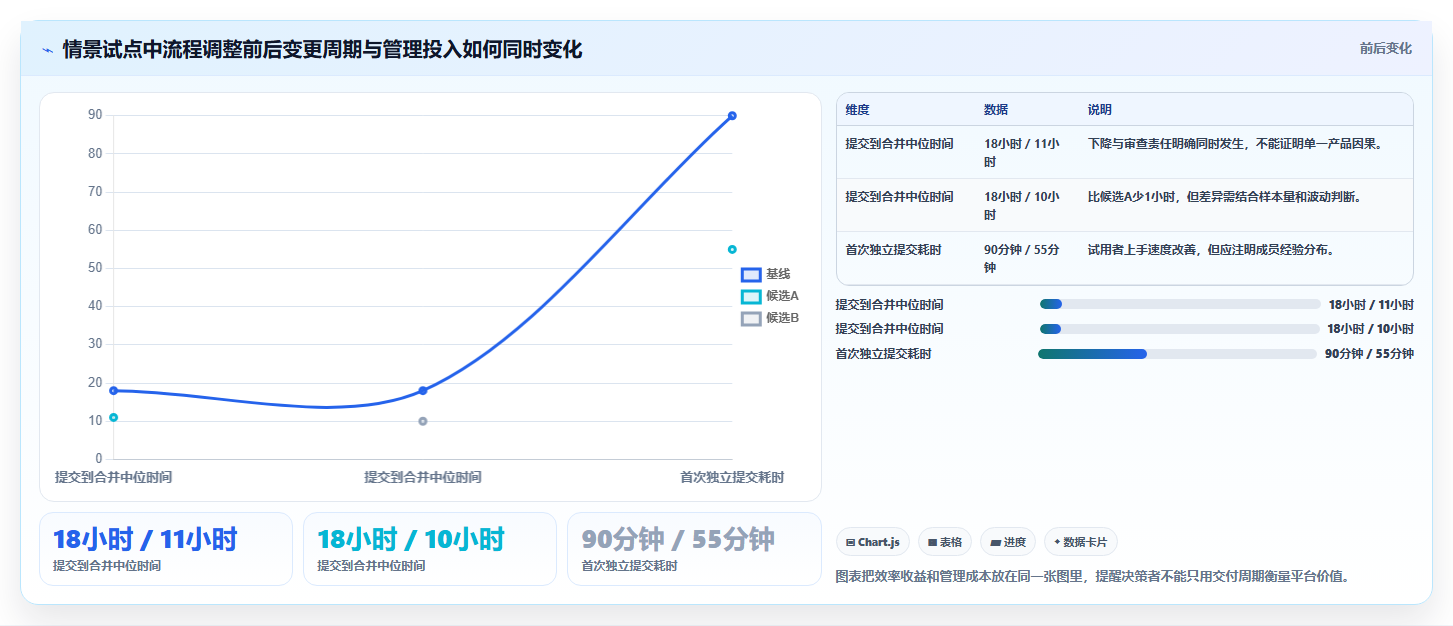Click the 首次独立提交耗时 progress row label
The width and height of the screenshot is (1453, 626).
[883, 353]
